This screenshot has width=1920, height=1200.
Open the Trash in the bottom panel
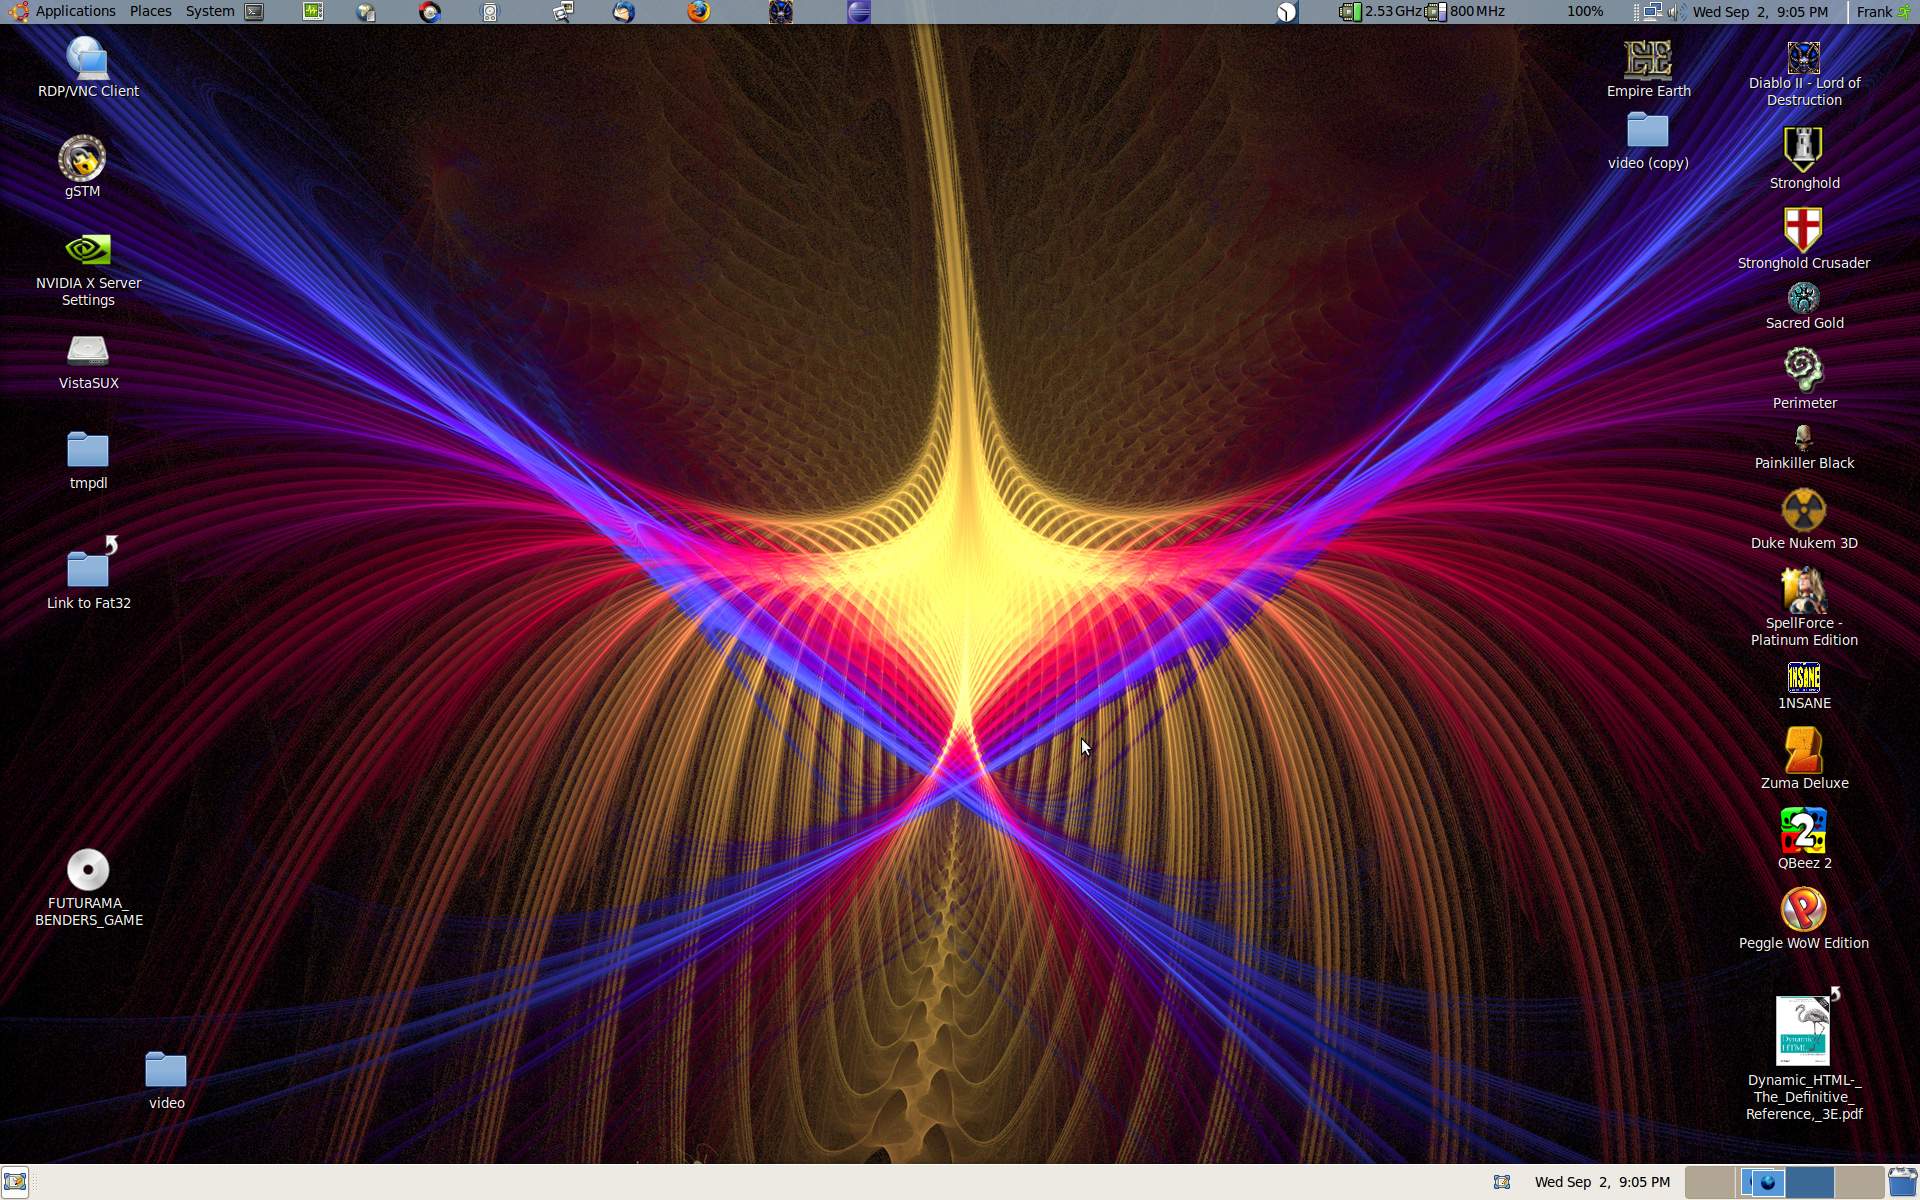pyautogui.click(x=1902, y=1182)
